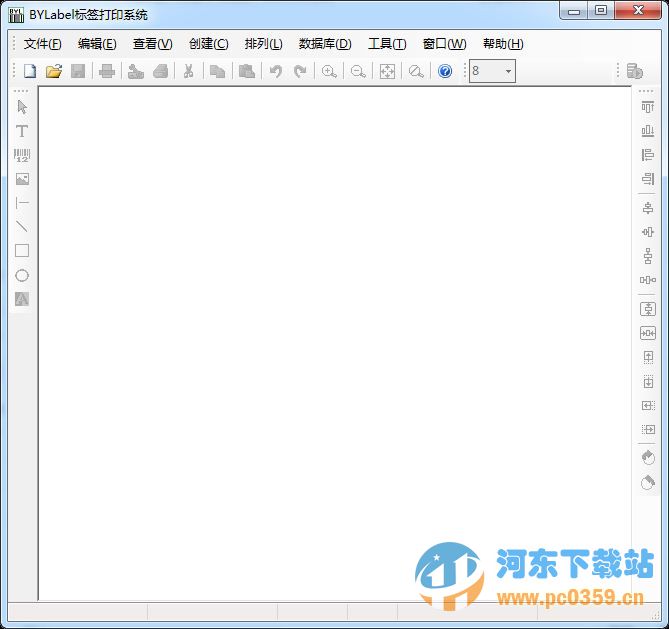Open the 查看(V) menu
Image resolution: width=669 pixels, height=629 pixels.
click(x=152, y=44)
